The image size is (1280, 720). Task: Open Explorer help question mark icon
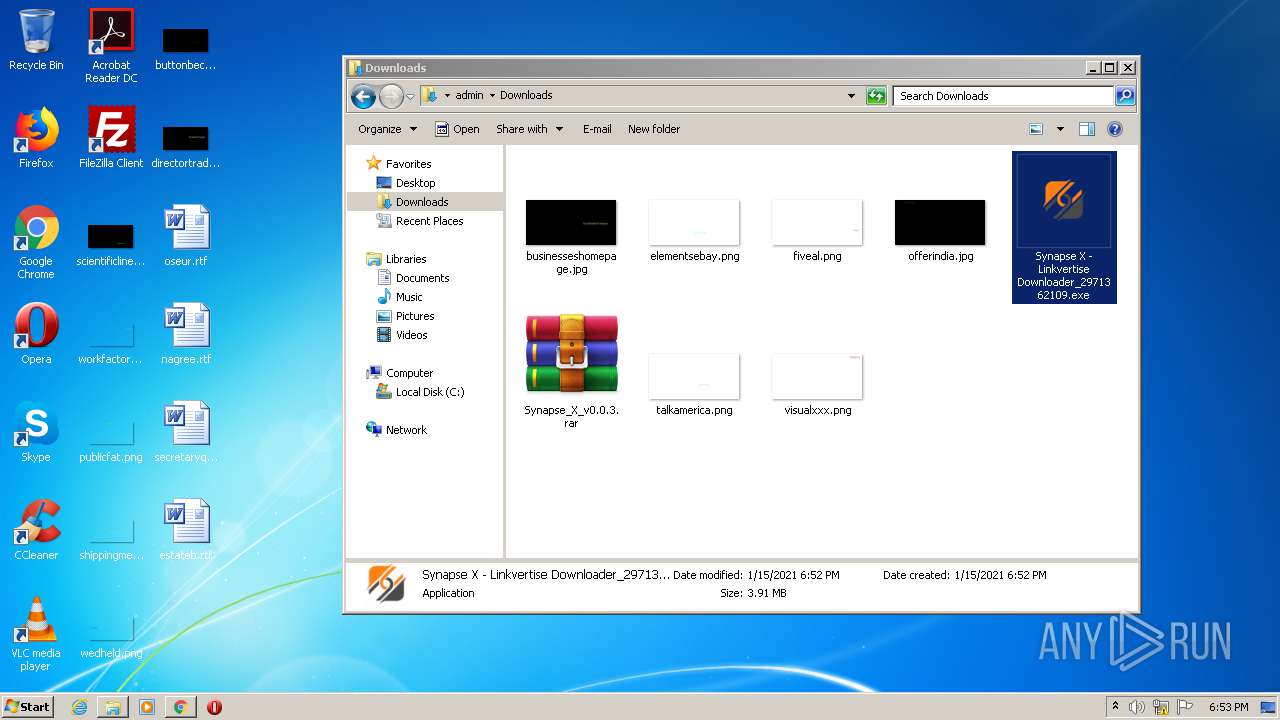point(1115,129)
